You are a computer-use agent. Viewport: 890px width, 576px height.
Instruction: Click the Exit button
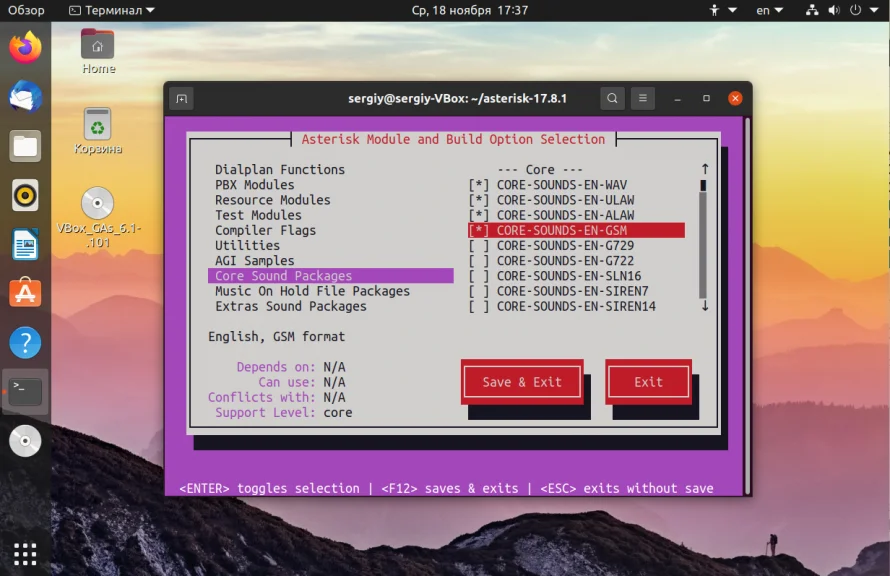648,382
